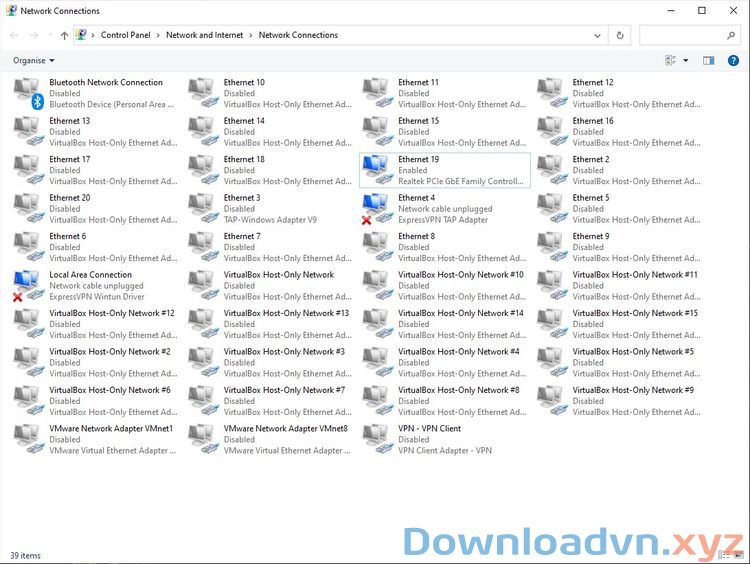
Task: Select VirtualBox Host-Only Network #14 label
Action: pyautogui.click(x=461, y=313)
